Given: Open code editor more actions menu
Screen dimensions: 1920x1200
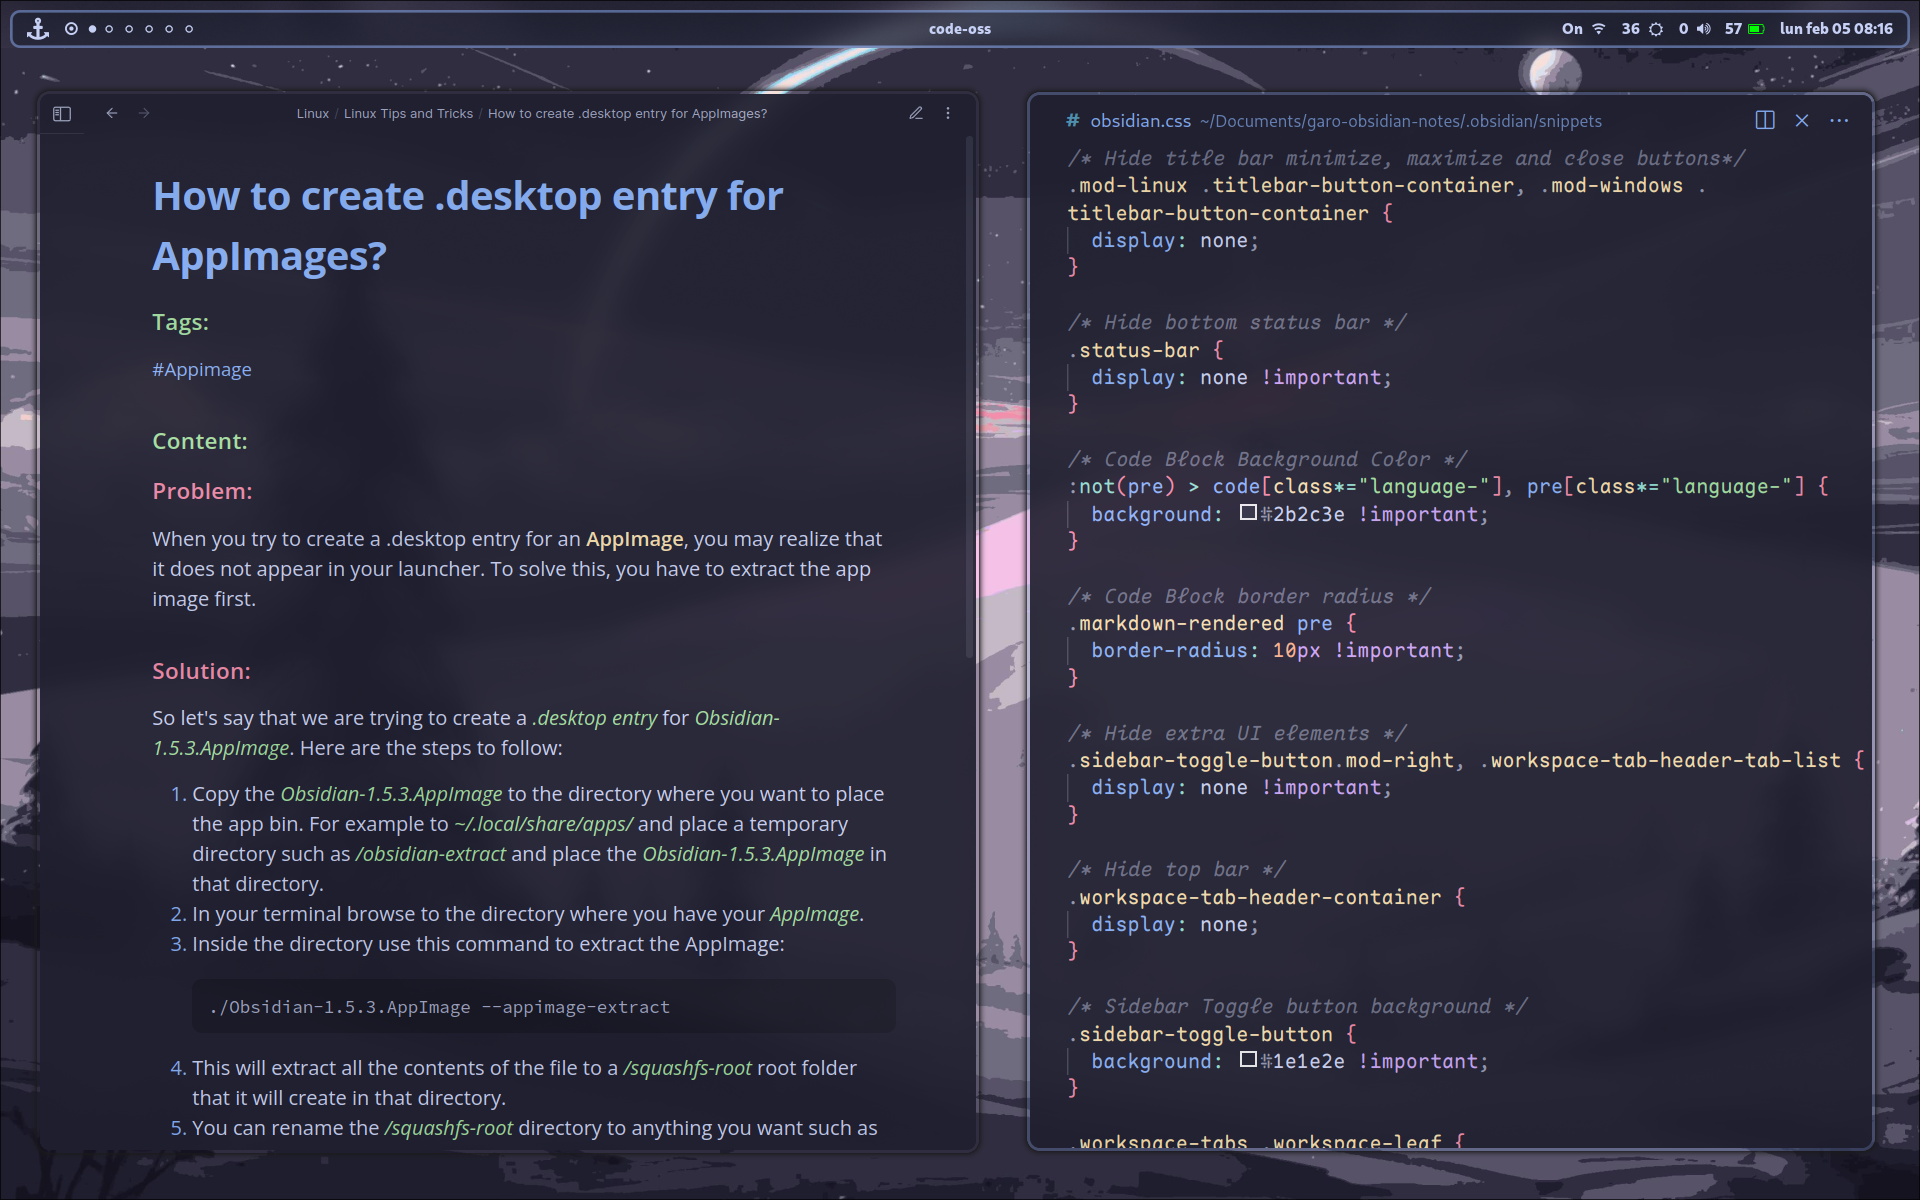Looking at the screenshot, I should (1839, 120).
